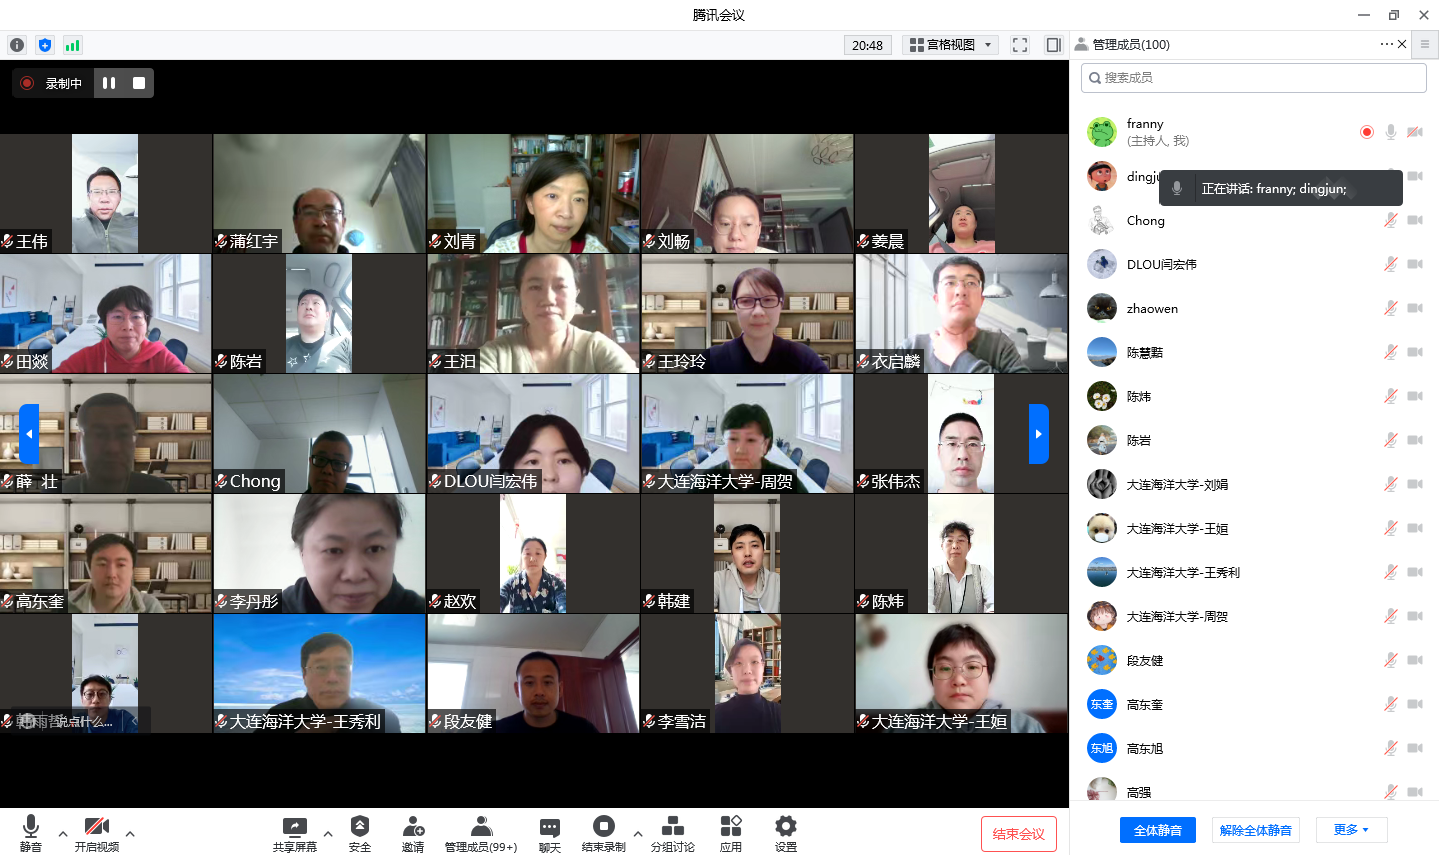Screen dimensions: 1439x855
Task: Open the Invite (邀请) icon
Action: [x=413, y=833]
